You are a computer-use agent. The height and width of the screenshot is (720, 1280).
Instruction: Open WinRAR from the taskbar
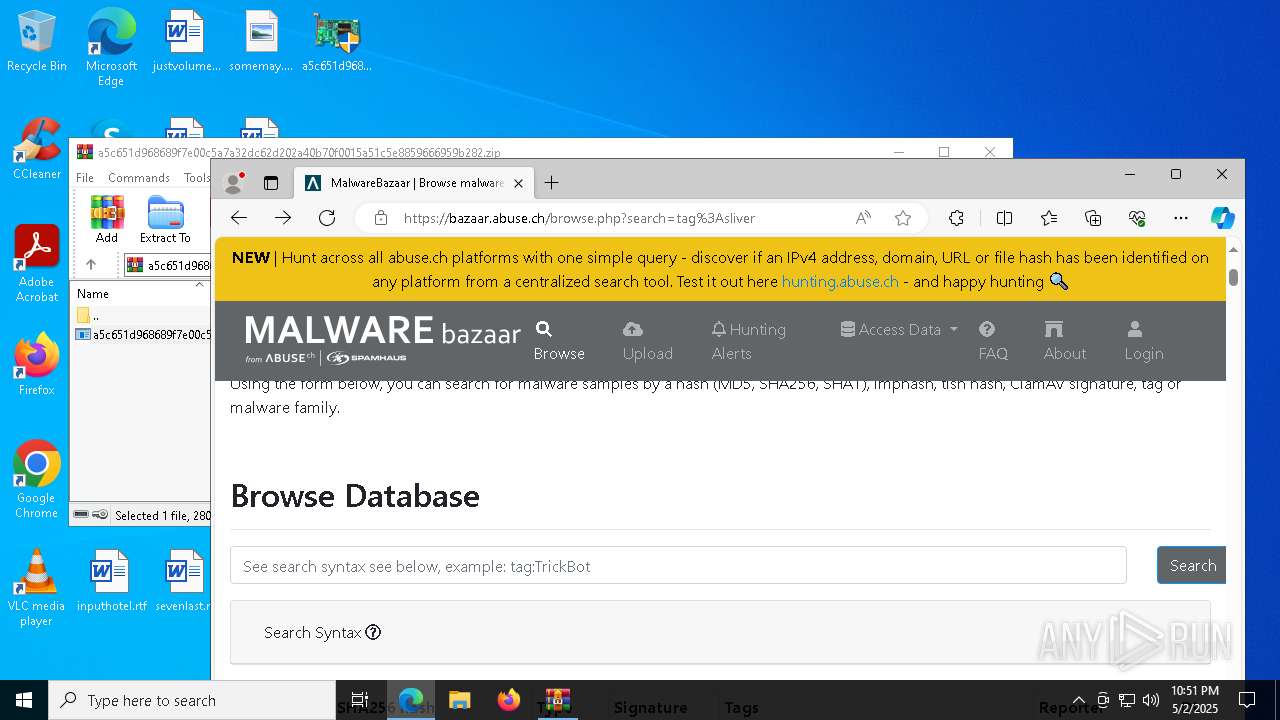point(557,700)
